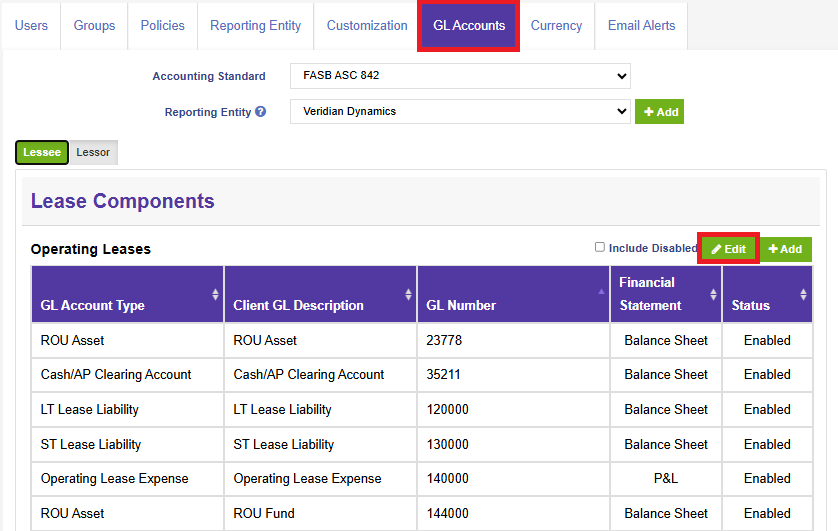
Task: Select the GL Accounts tab
Action: pos(469,26)
